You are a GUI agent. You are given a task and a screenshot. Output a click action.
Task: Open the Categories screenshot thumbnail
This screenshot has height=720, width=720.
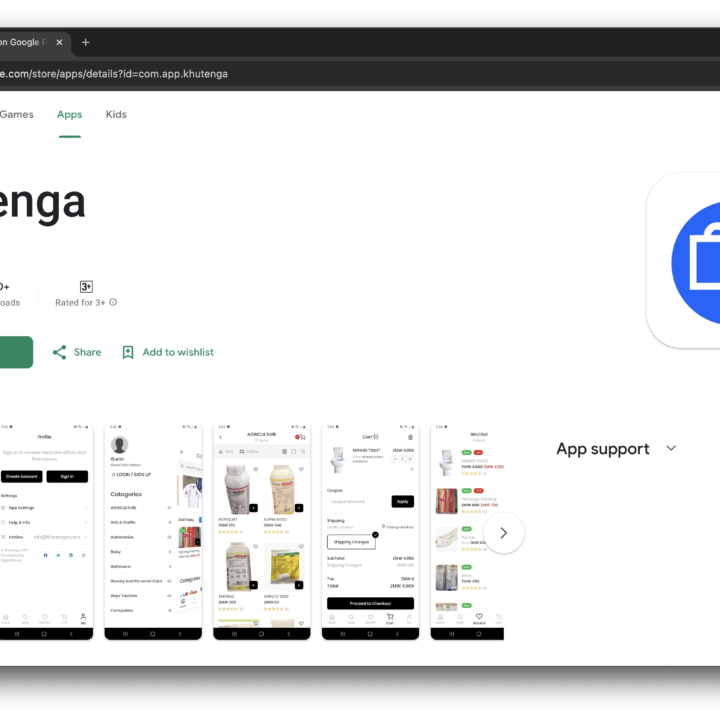tap(153, 532)
